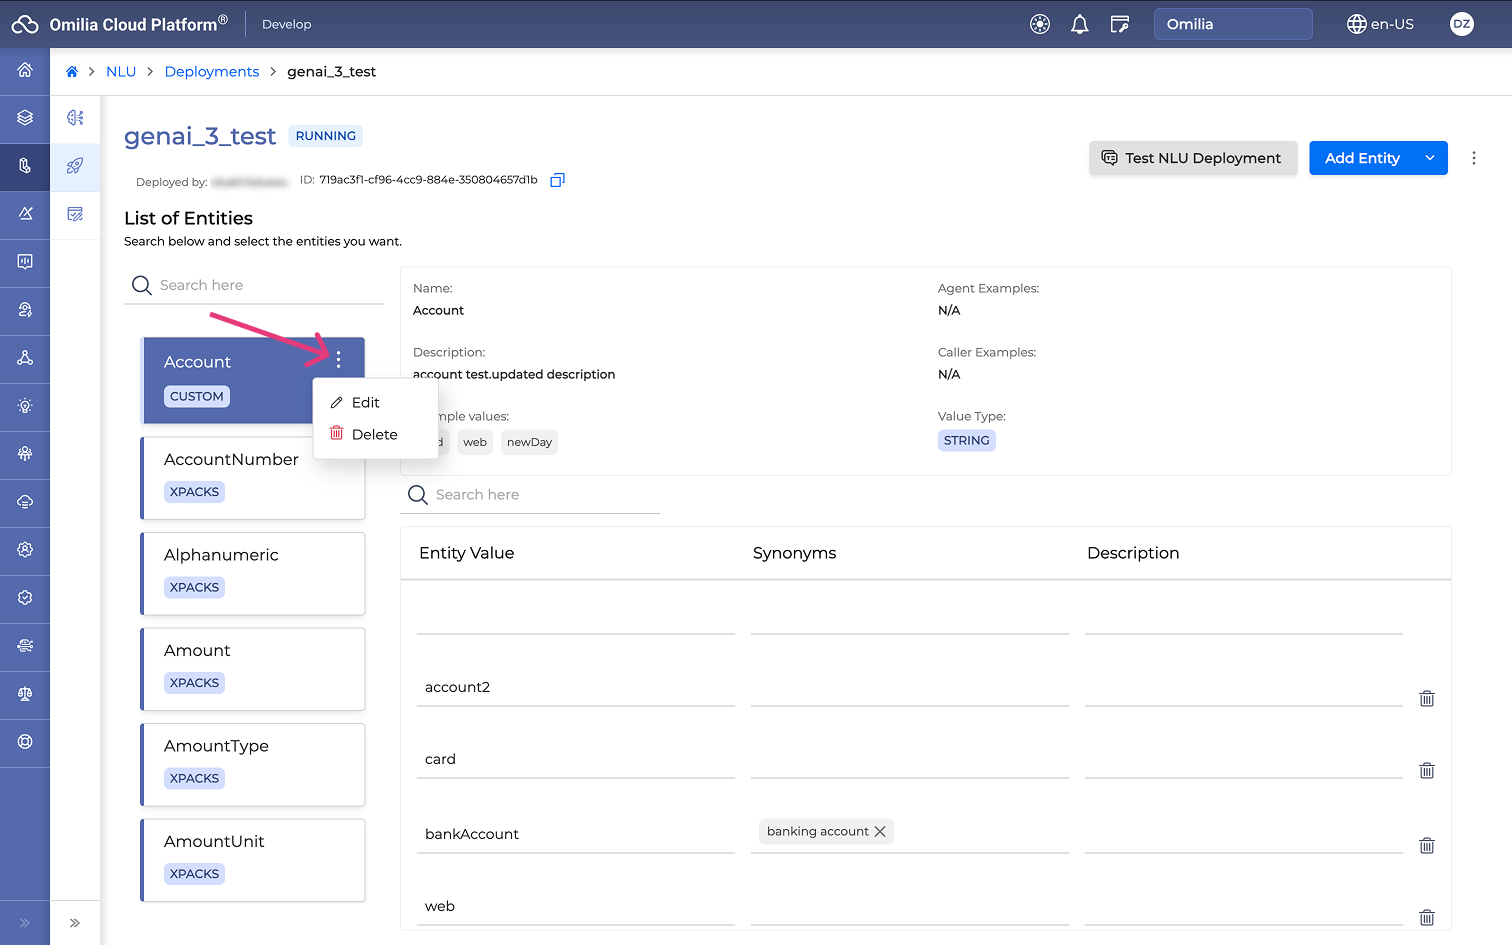Remove the banking account synonym tag
Image resolution: width=1512 pixels, height=945 pixels.
pos(880,831)
